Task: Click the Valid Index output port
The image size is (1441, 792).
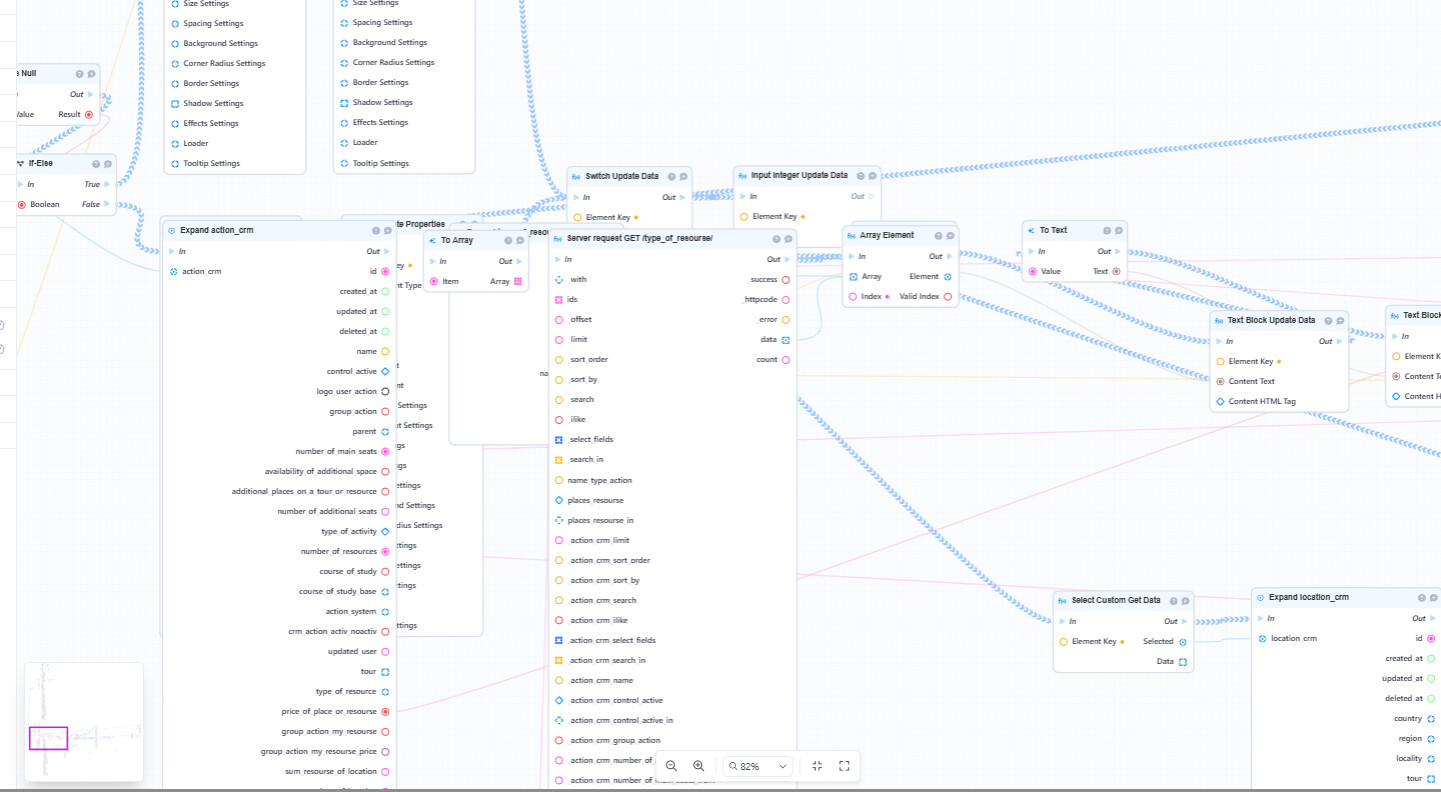Action: pos(947,297)
